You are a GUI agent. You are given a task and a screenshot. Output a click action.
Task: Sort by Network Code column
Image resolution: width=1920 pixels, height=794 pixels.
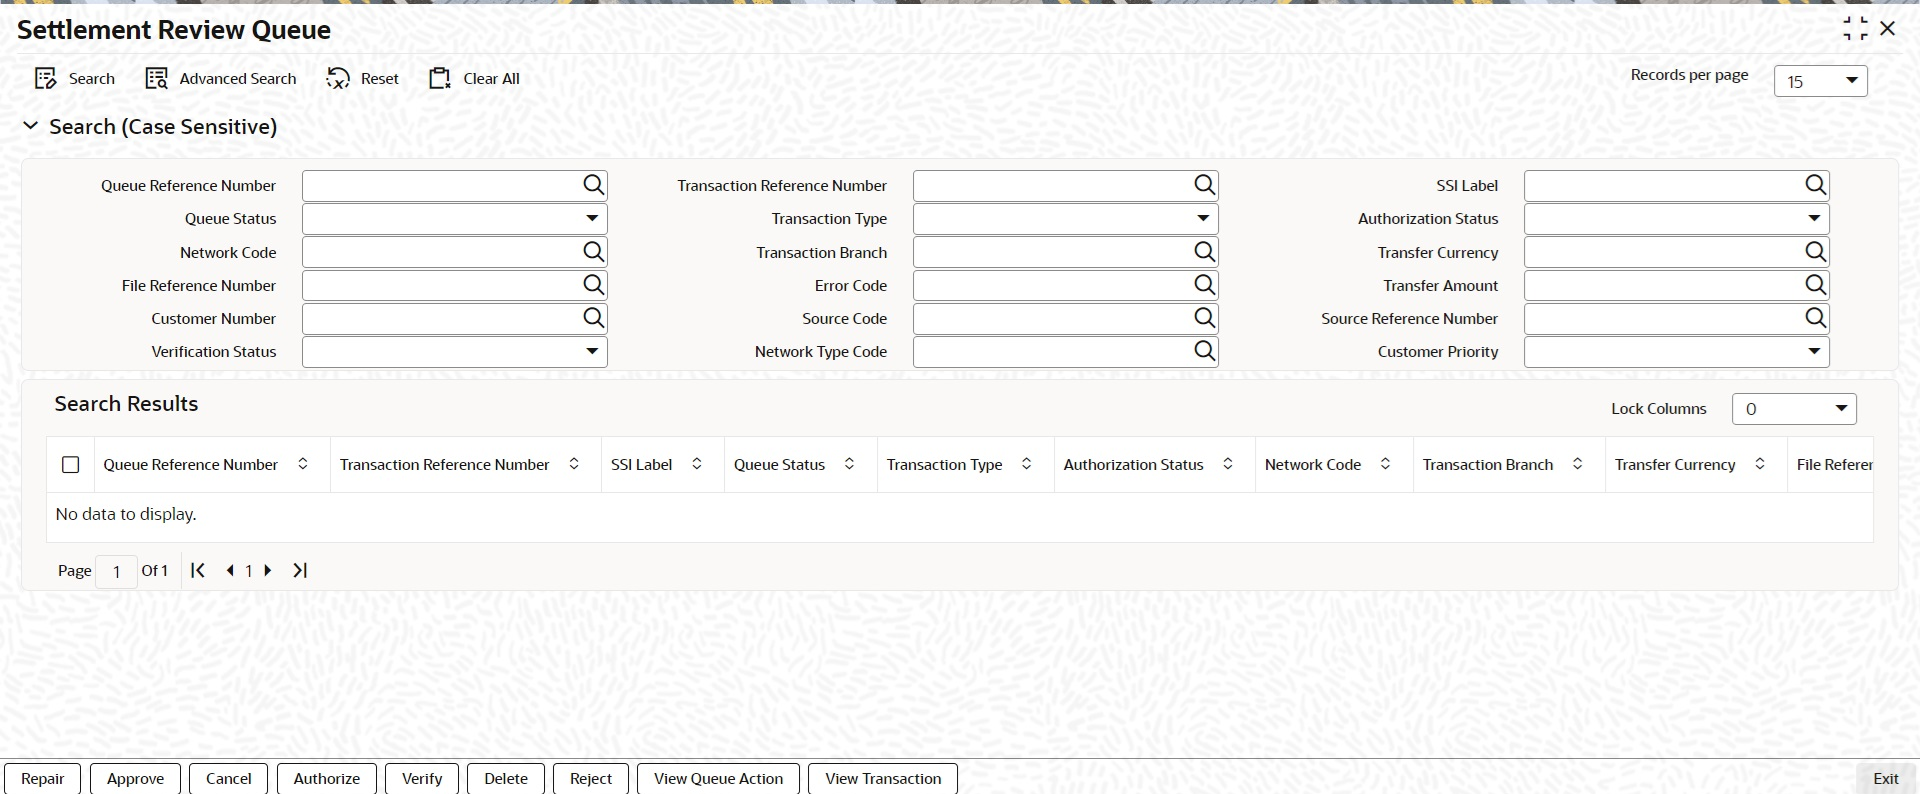point(1385,464)
